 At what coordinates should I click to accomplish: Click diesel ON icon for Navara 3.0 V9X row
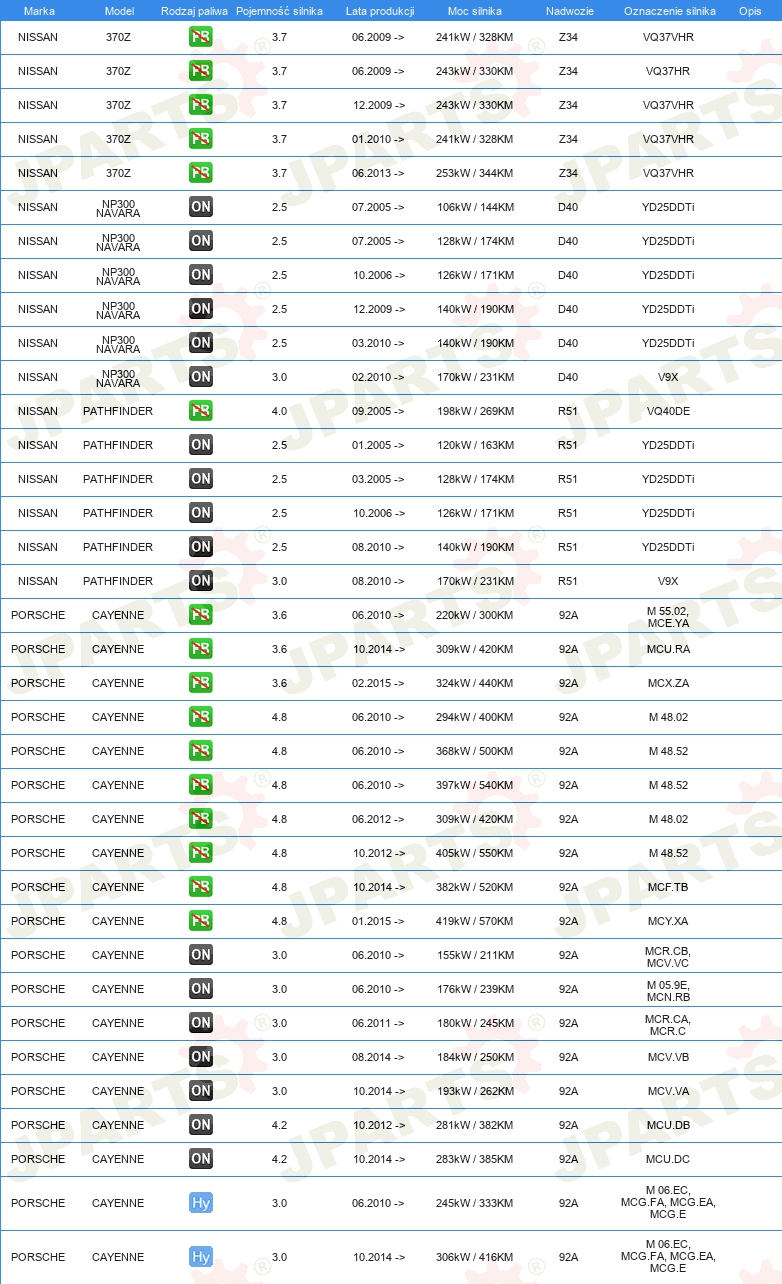click(x=201, y=377)
